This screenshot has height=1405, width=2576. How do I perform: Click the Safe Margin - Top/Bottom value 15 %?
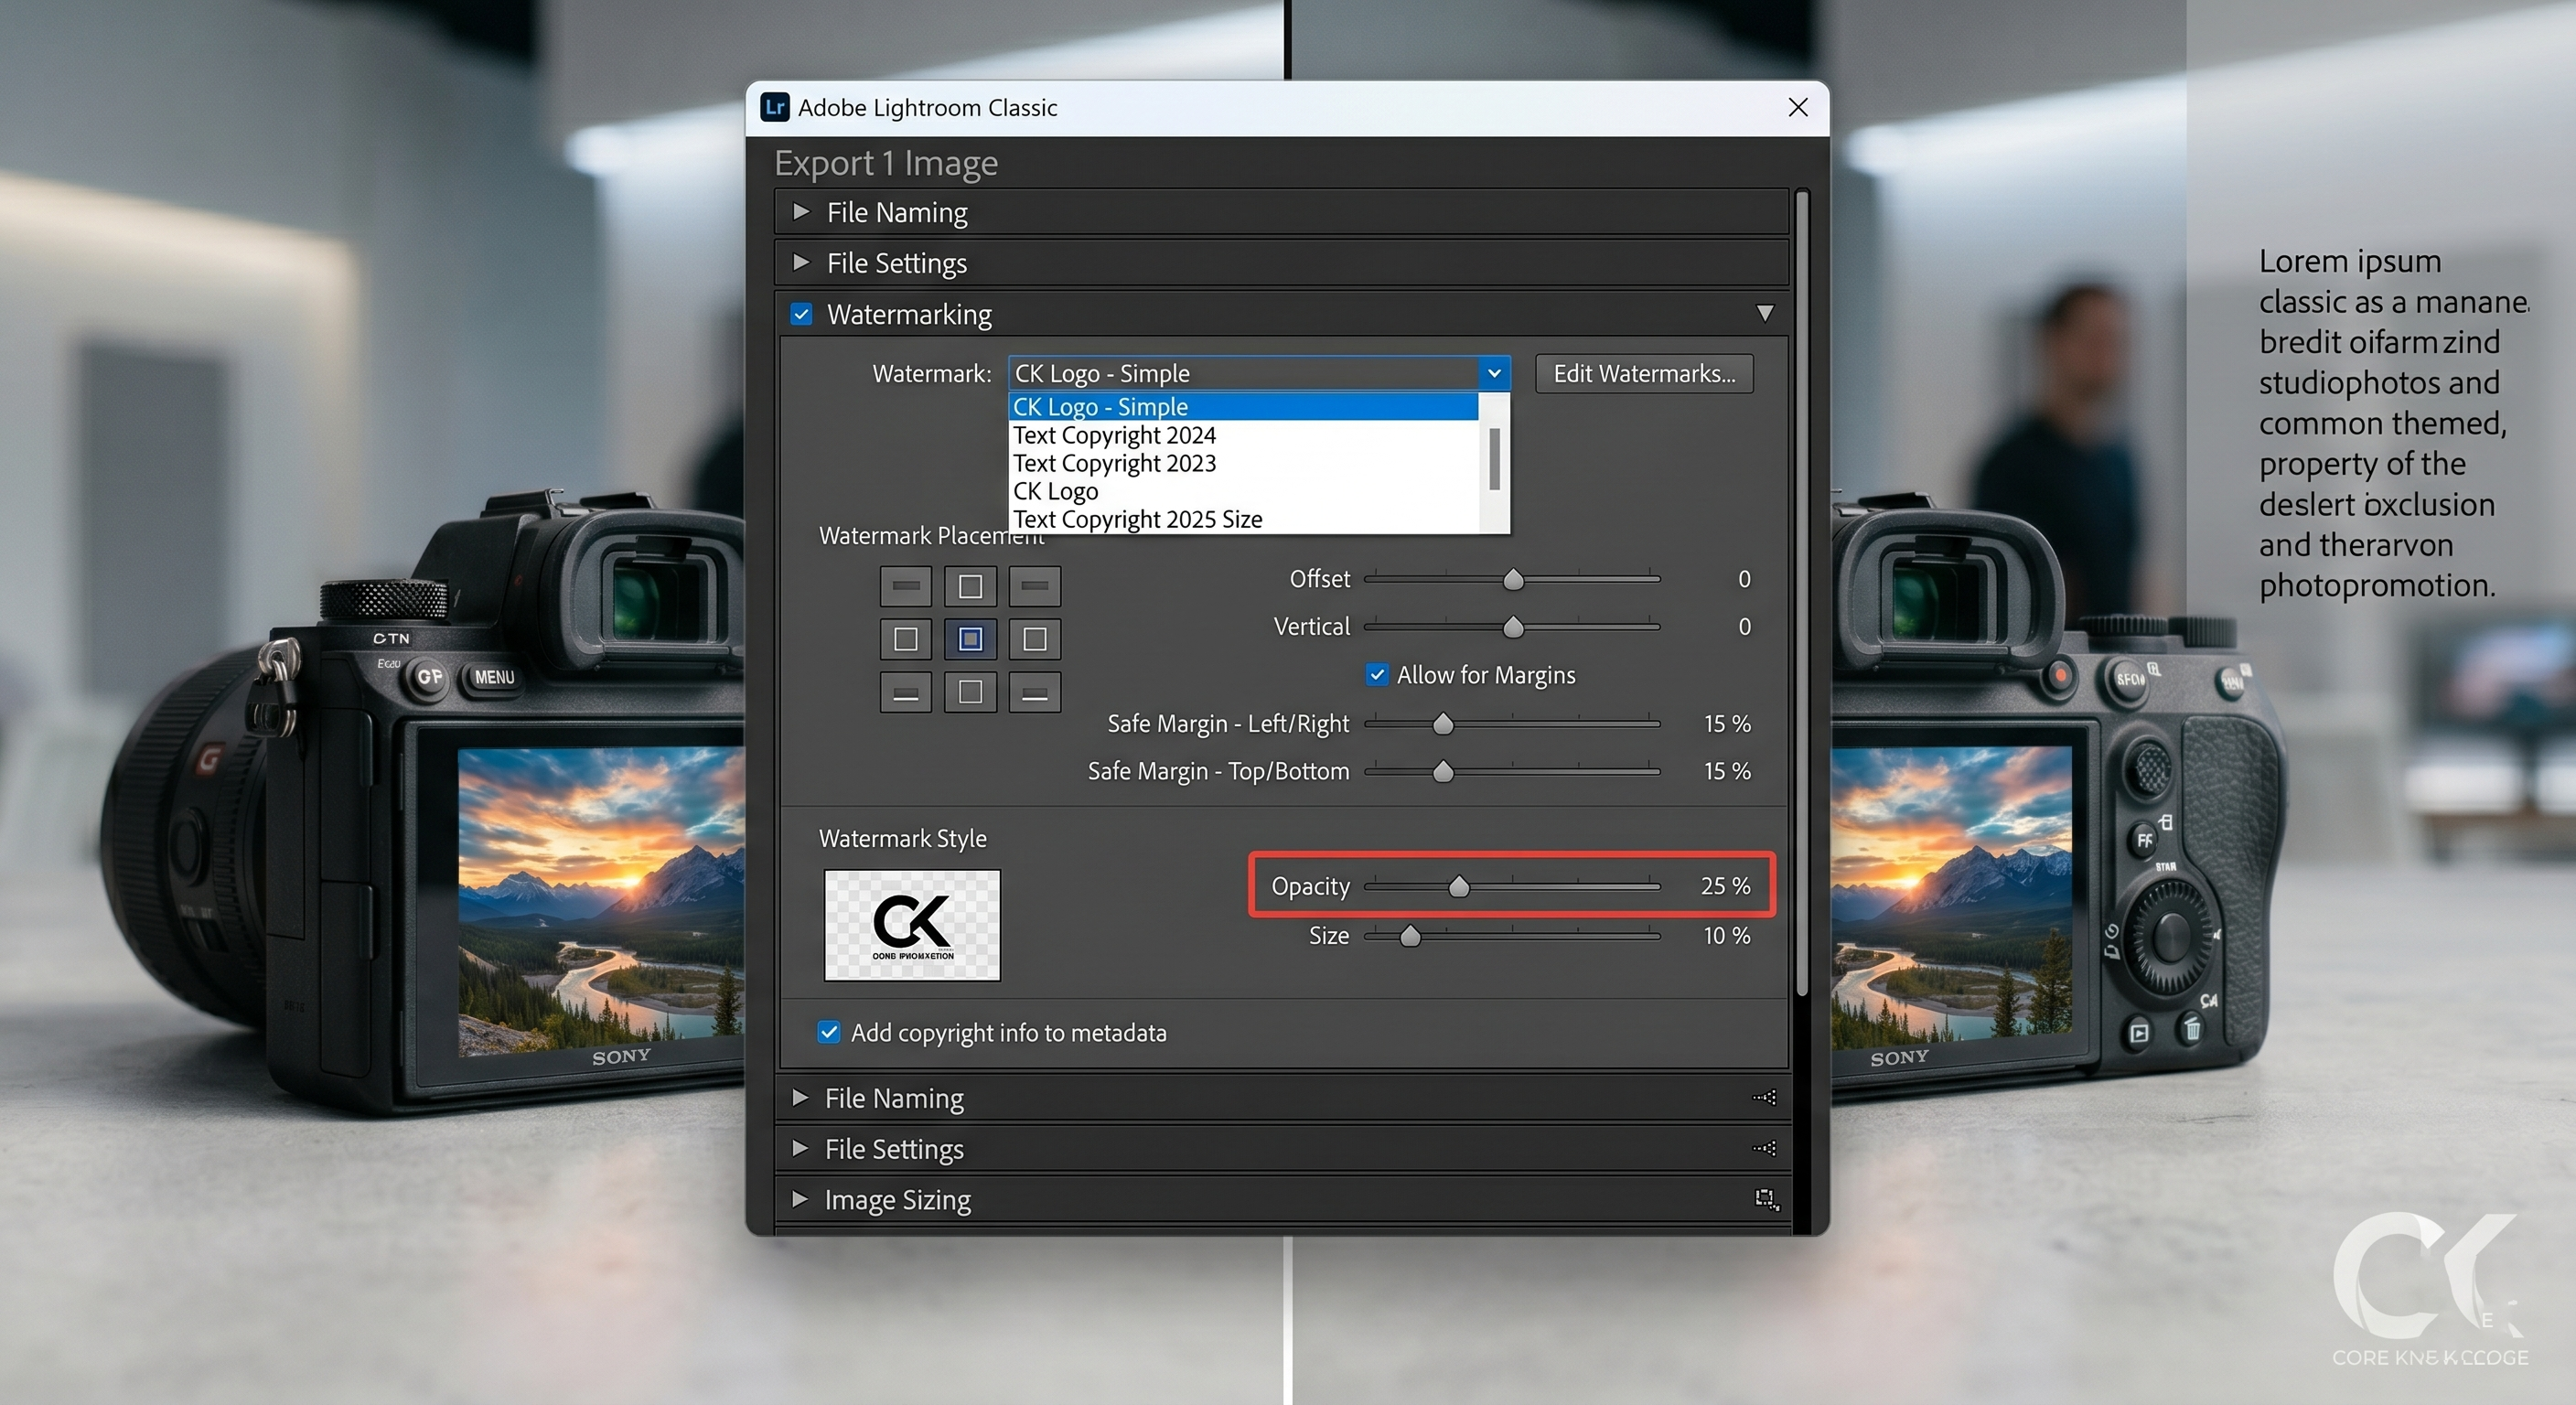(1727, 771)
